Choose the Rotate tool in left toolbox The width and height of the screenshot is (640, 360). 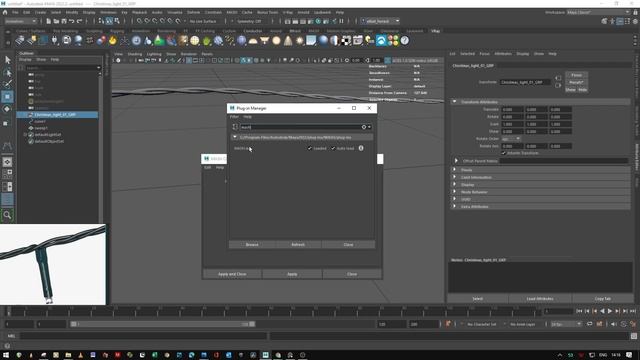pos(7,109)
